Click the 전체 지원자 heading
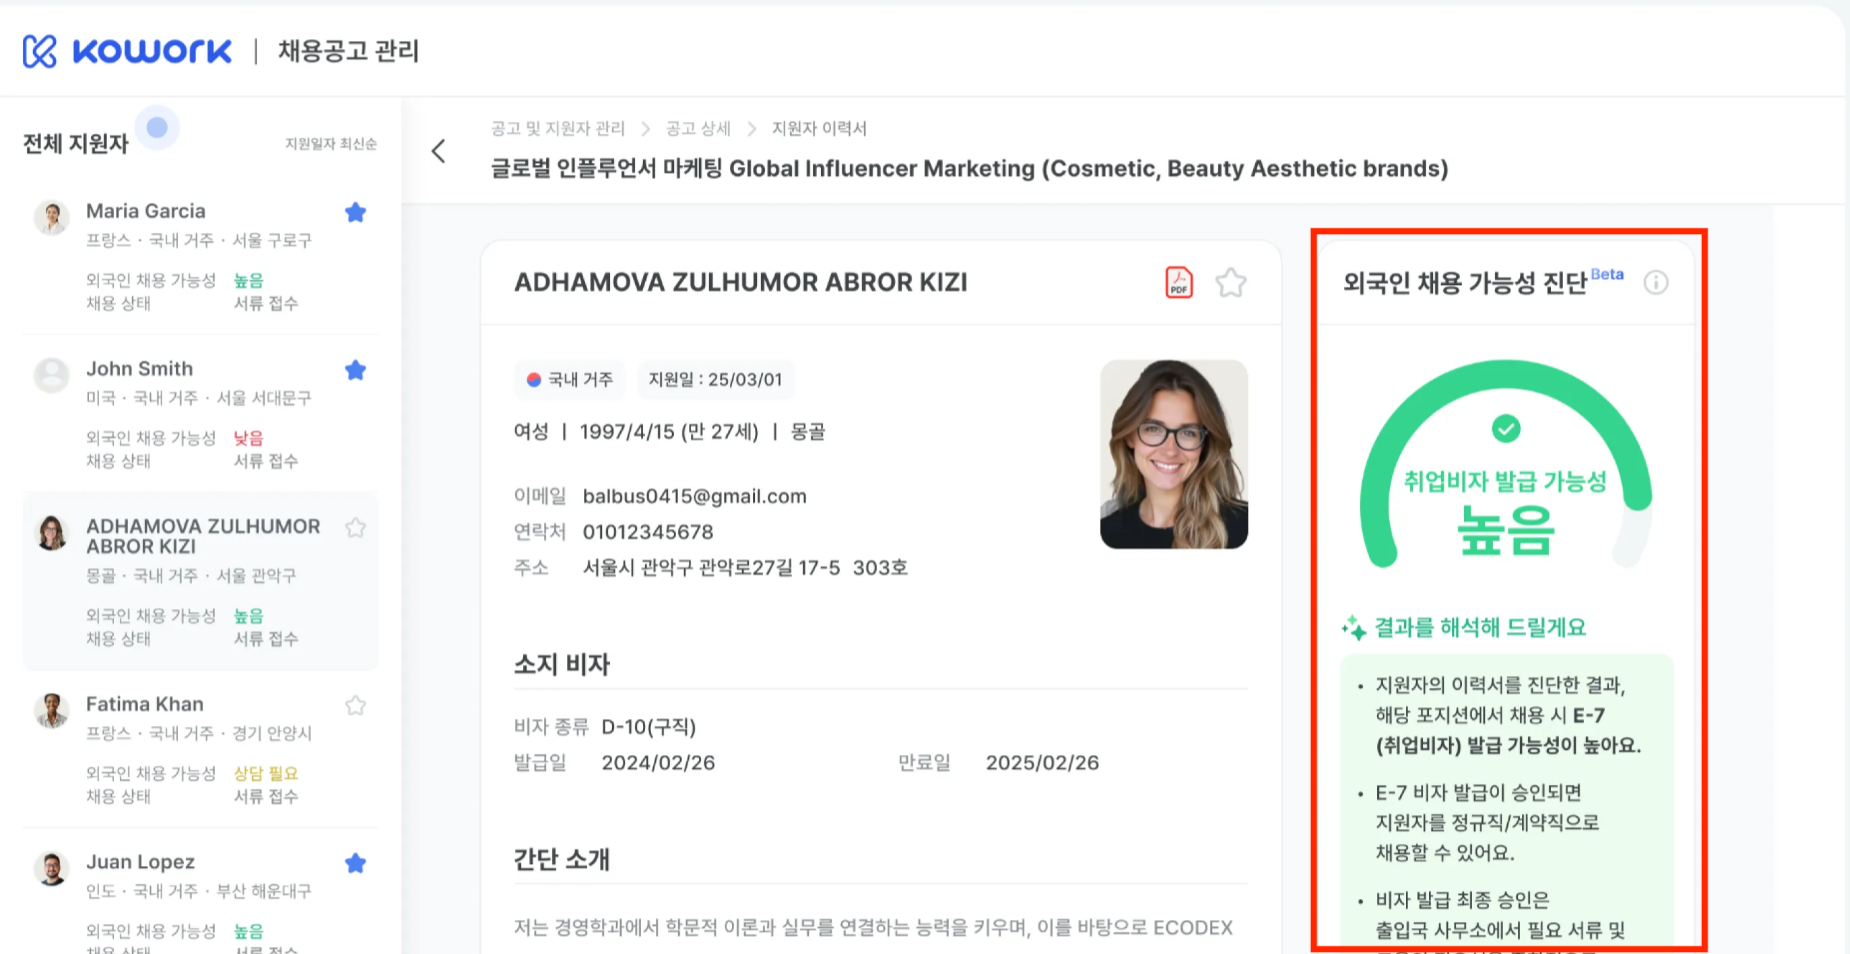The image size is (1850, 954). click(76, 144)
